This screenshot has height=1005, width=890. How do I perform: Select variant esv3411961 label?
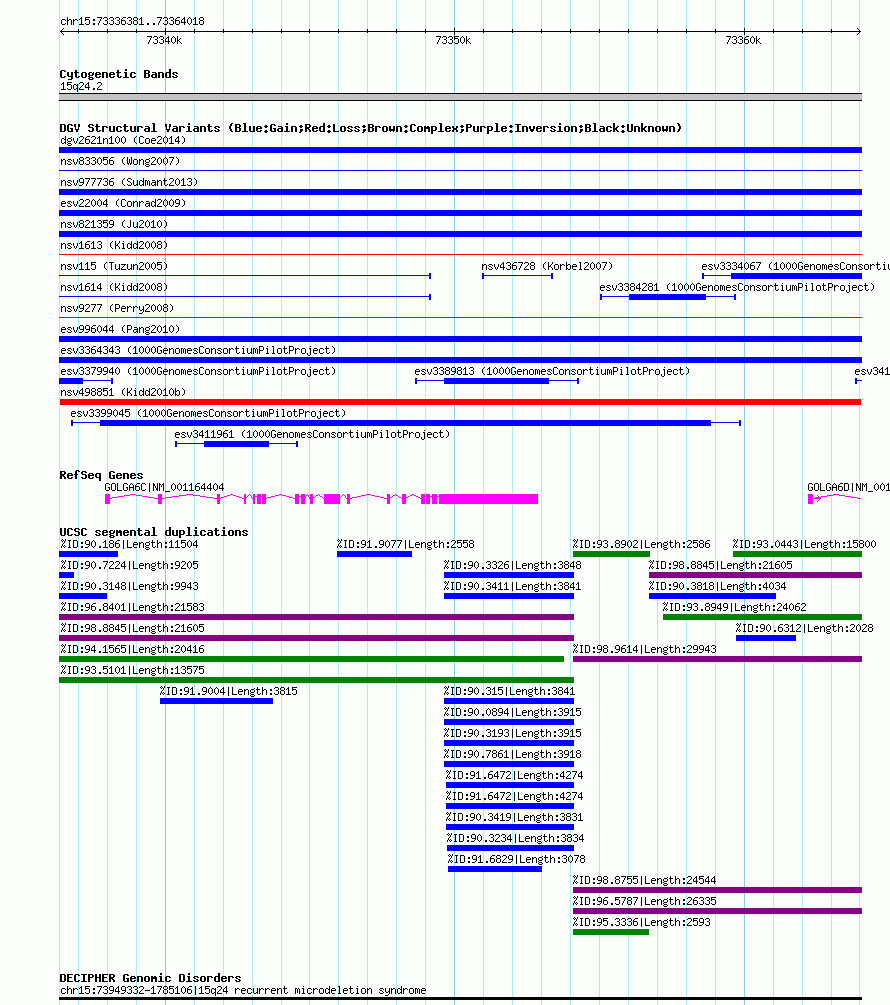(x=312, y=435)
